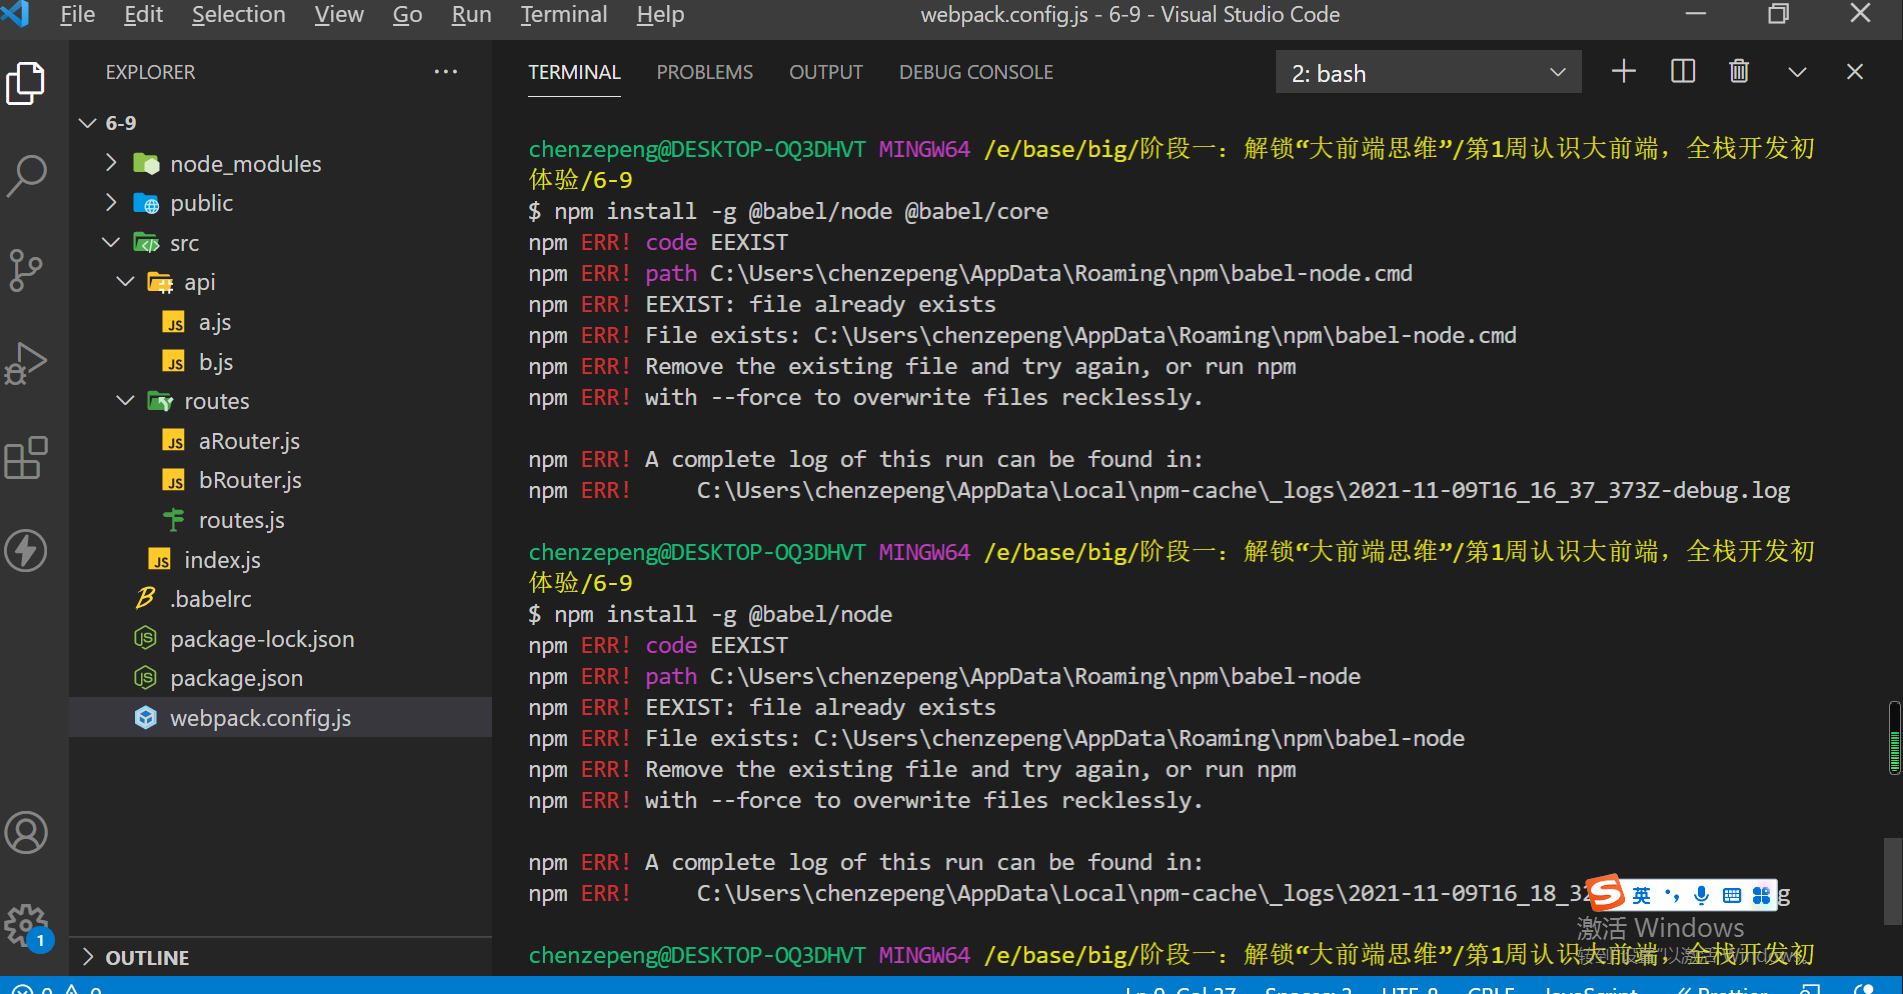Click Explorer's more actions ellipsis
This screenshot has width=1903, height=994.
(x=445, y=72)
